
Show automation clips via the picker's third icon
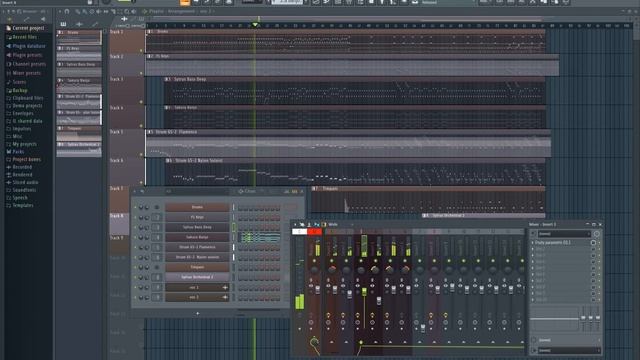pos(94,24)
